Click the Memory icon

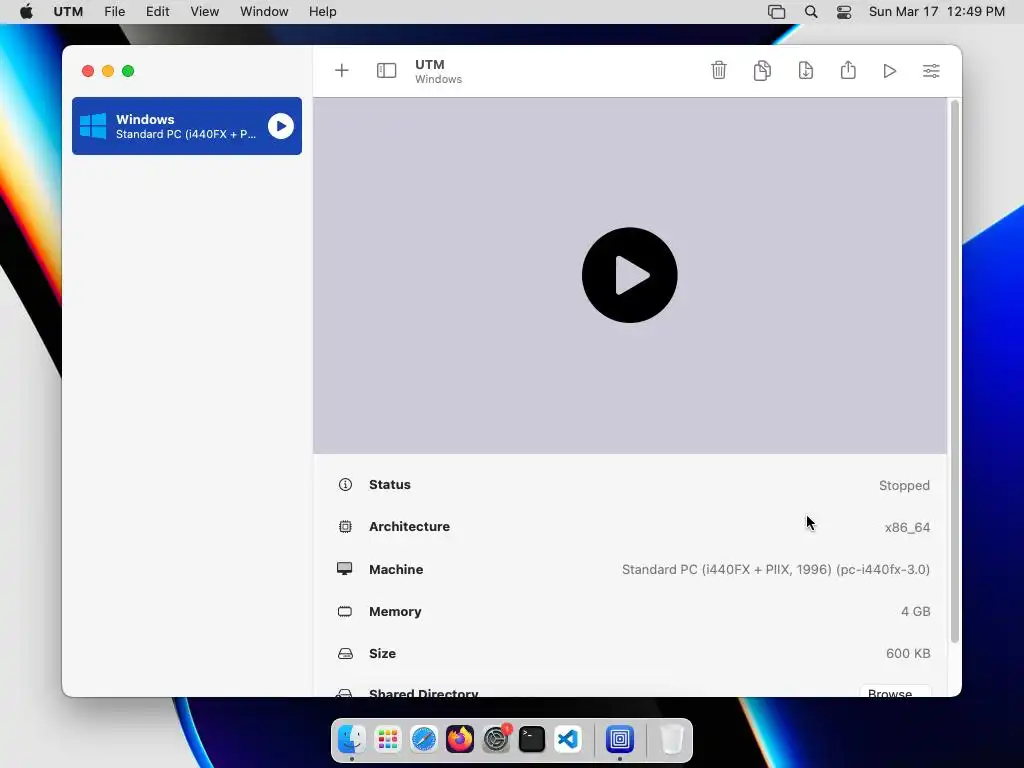coord(345,611)
